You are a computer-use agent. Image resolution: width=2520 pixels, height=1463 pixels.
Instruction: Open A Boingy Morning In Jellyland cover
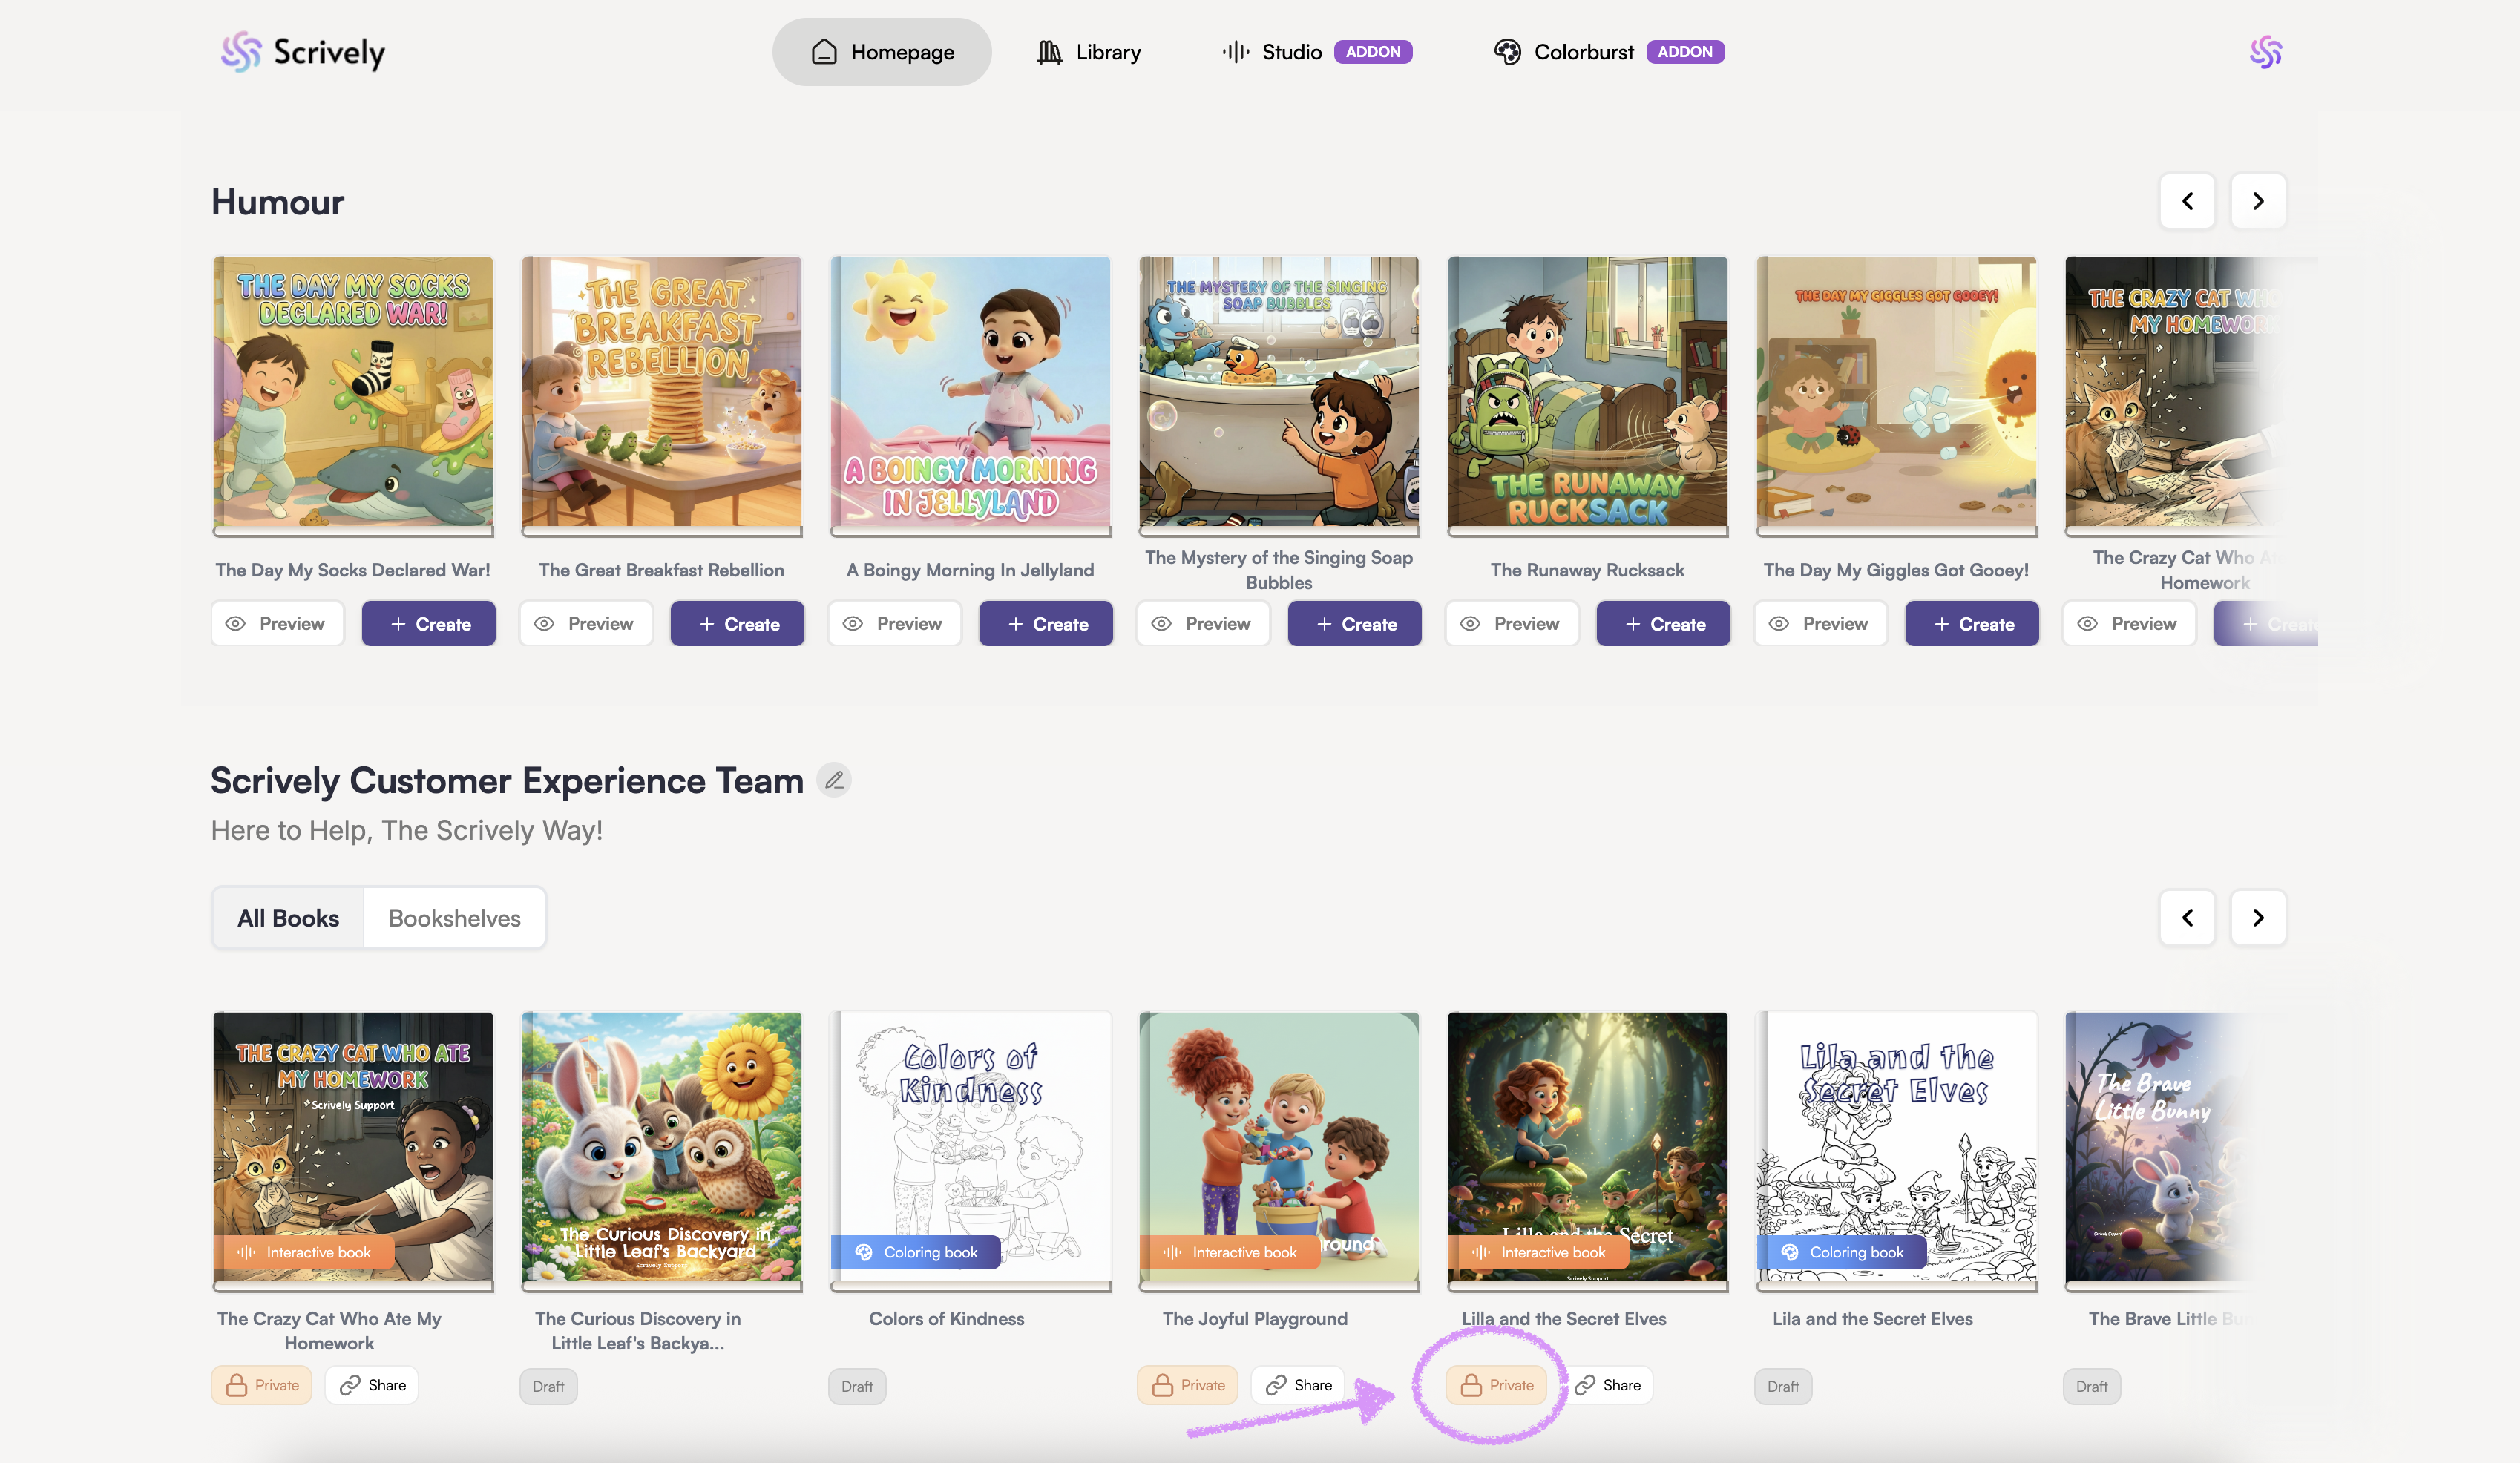970,392
